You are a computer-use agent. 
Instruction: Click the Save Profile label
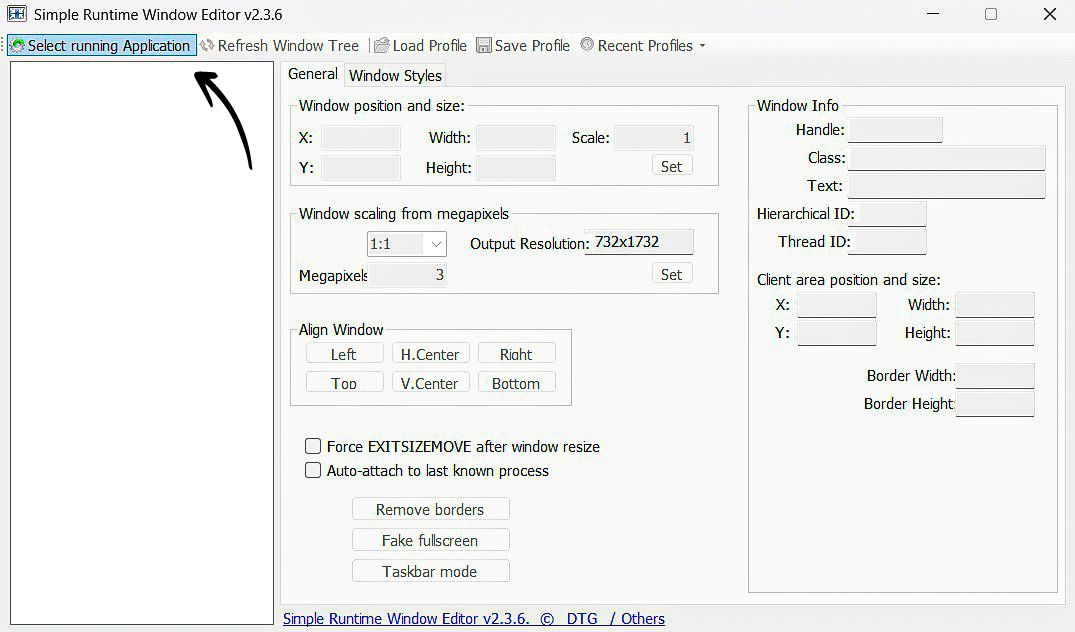[x=532, y=46]
